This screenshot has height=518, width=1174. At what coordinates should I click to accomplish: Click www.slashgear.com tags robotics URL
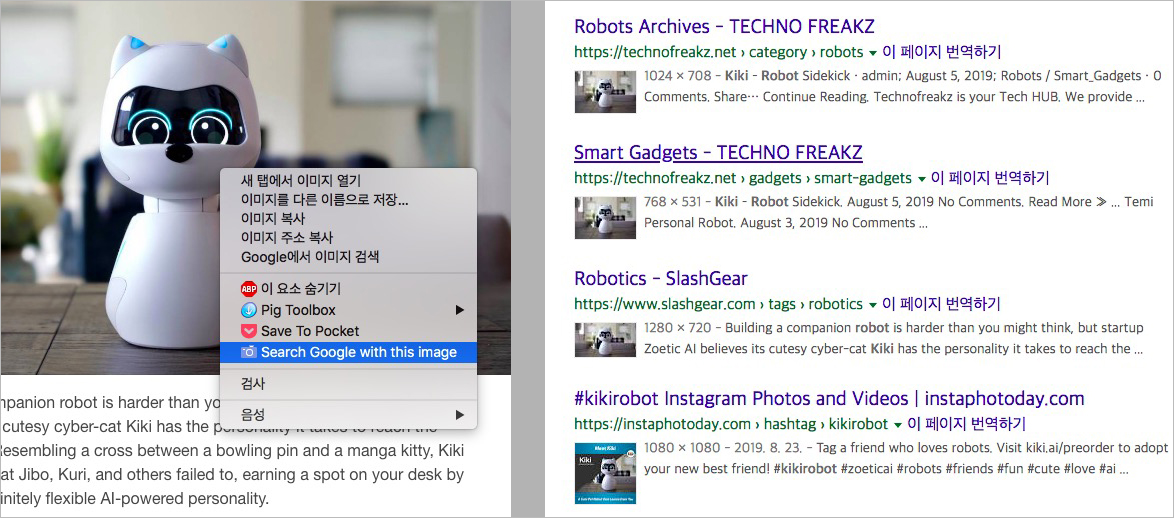[x=719, y=305]
